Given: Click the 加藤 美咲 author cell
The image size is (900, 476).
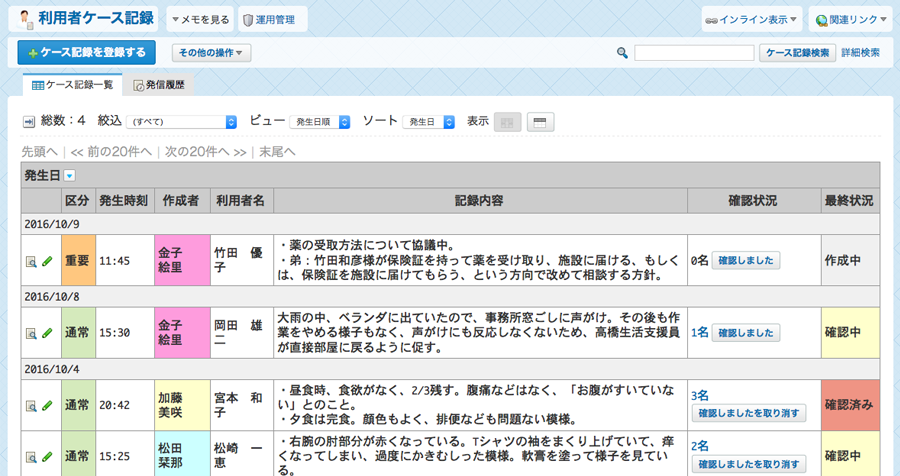Looking at the screenshot, I should click(182, 405).
